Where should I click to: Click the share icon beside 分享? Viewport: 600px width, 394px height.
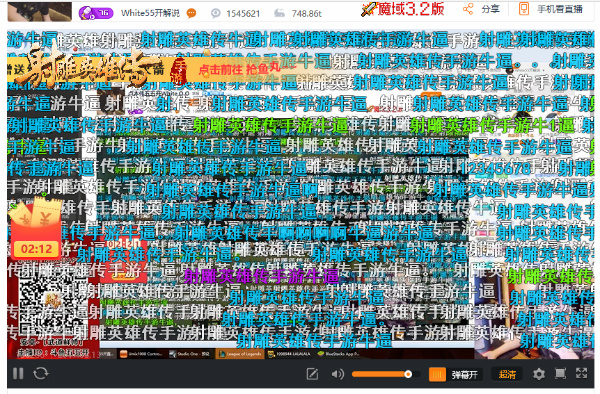(x=468, y=9)
